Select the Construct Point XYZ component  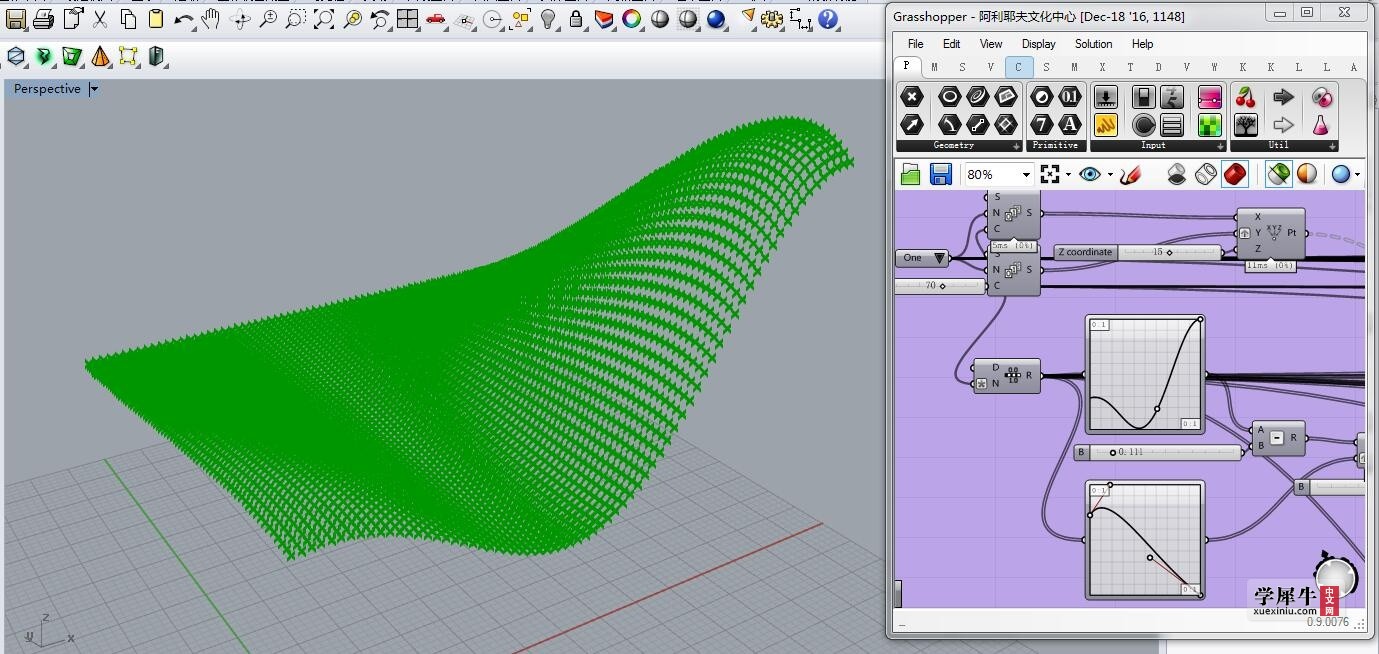point(1270,233)
